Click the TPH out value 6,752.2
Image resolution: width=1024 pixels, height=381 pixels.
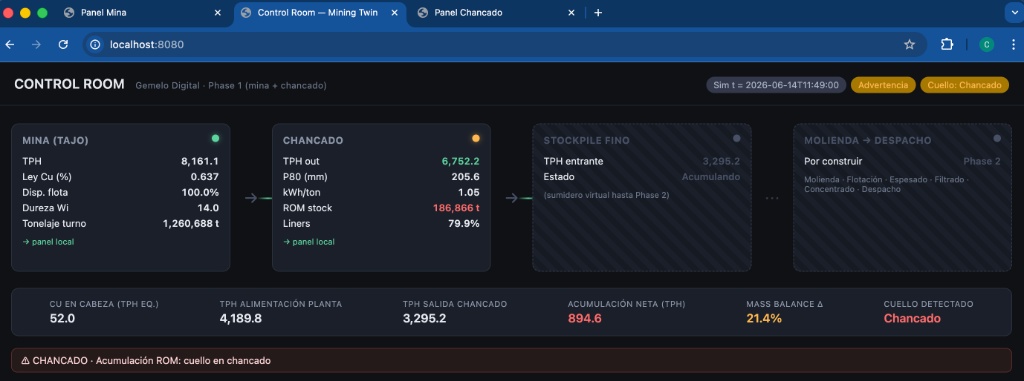pos(461,161)
